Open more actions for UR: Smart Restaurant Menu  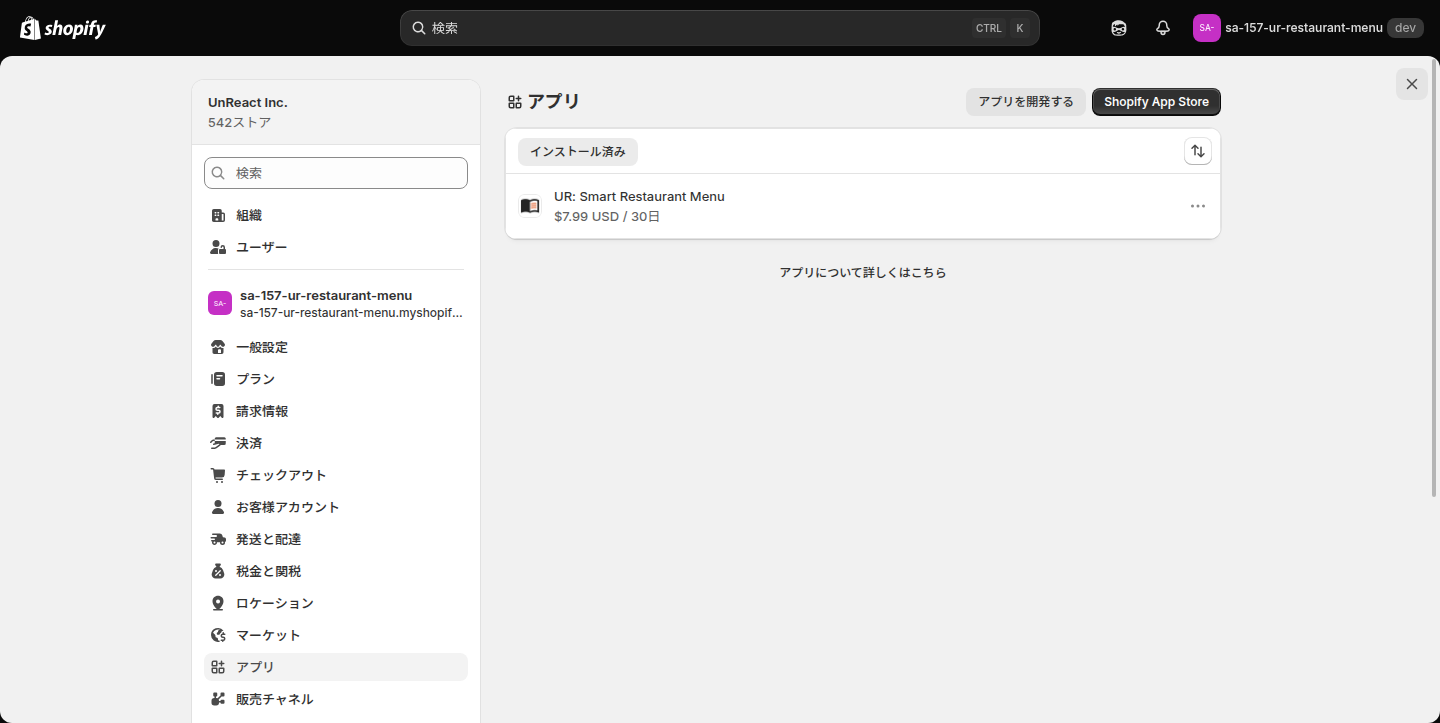pyautogui.click(x=1198, y=206)
